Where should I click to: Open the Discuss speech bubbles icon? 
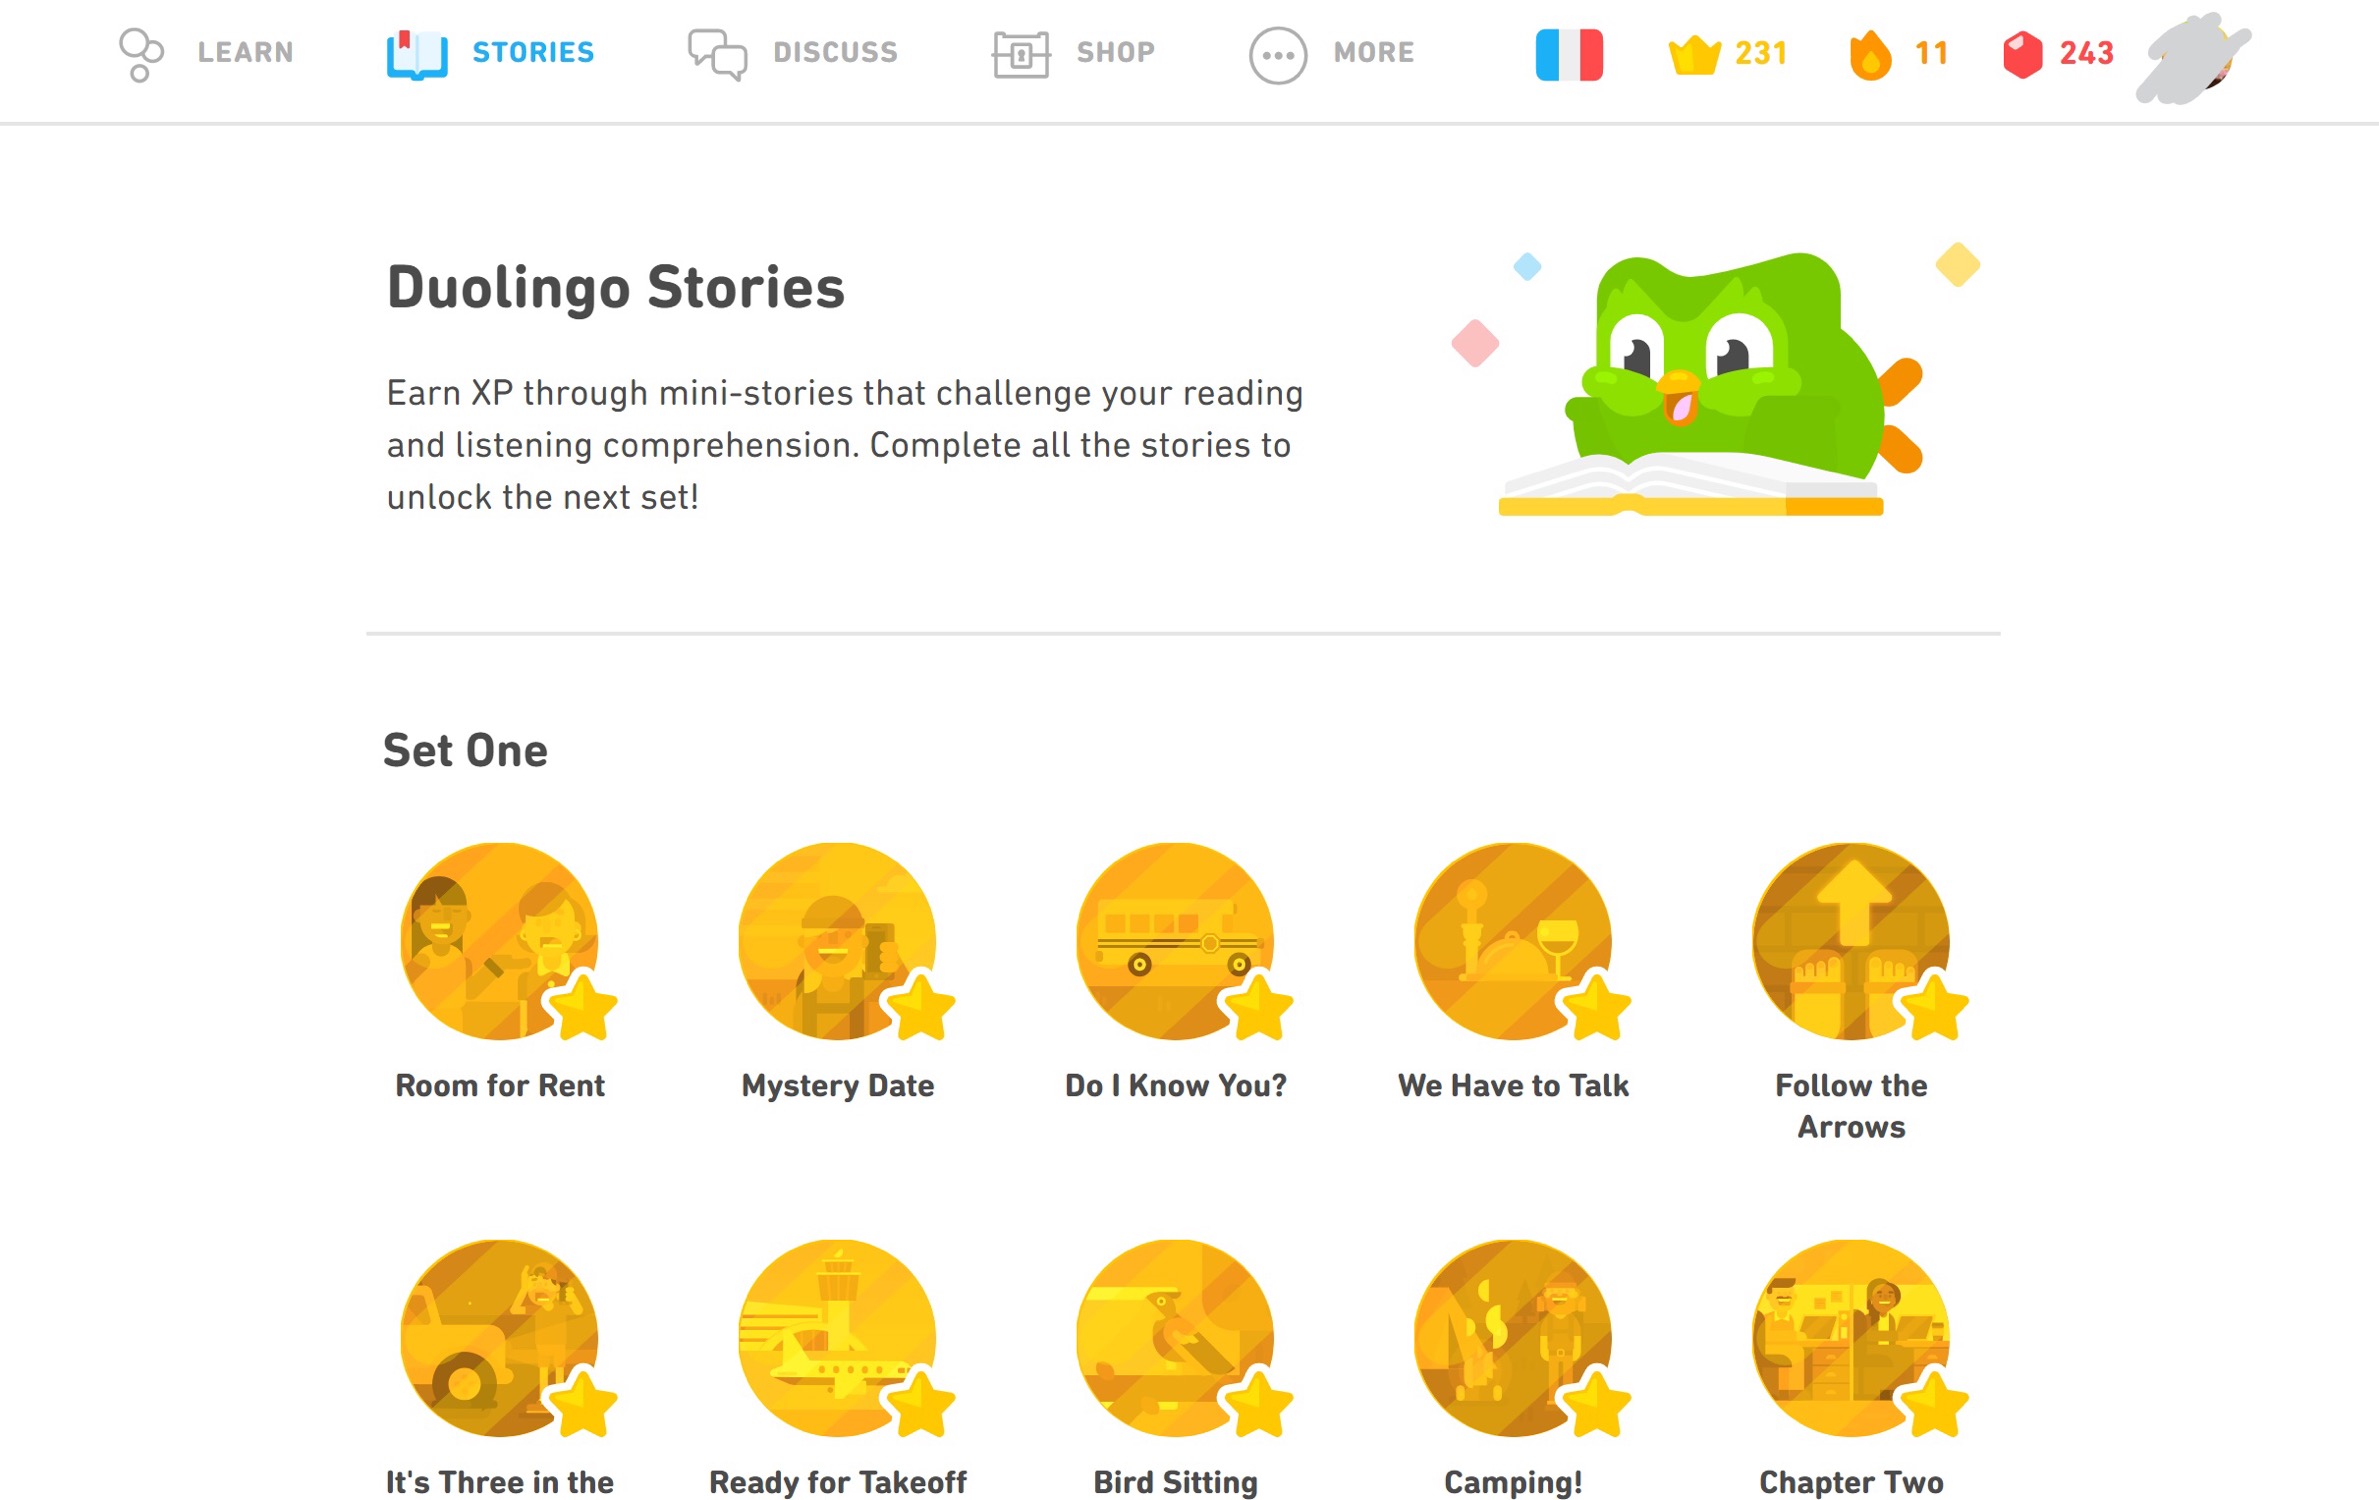click(x=717, y=55)
